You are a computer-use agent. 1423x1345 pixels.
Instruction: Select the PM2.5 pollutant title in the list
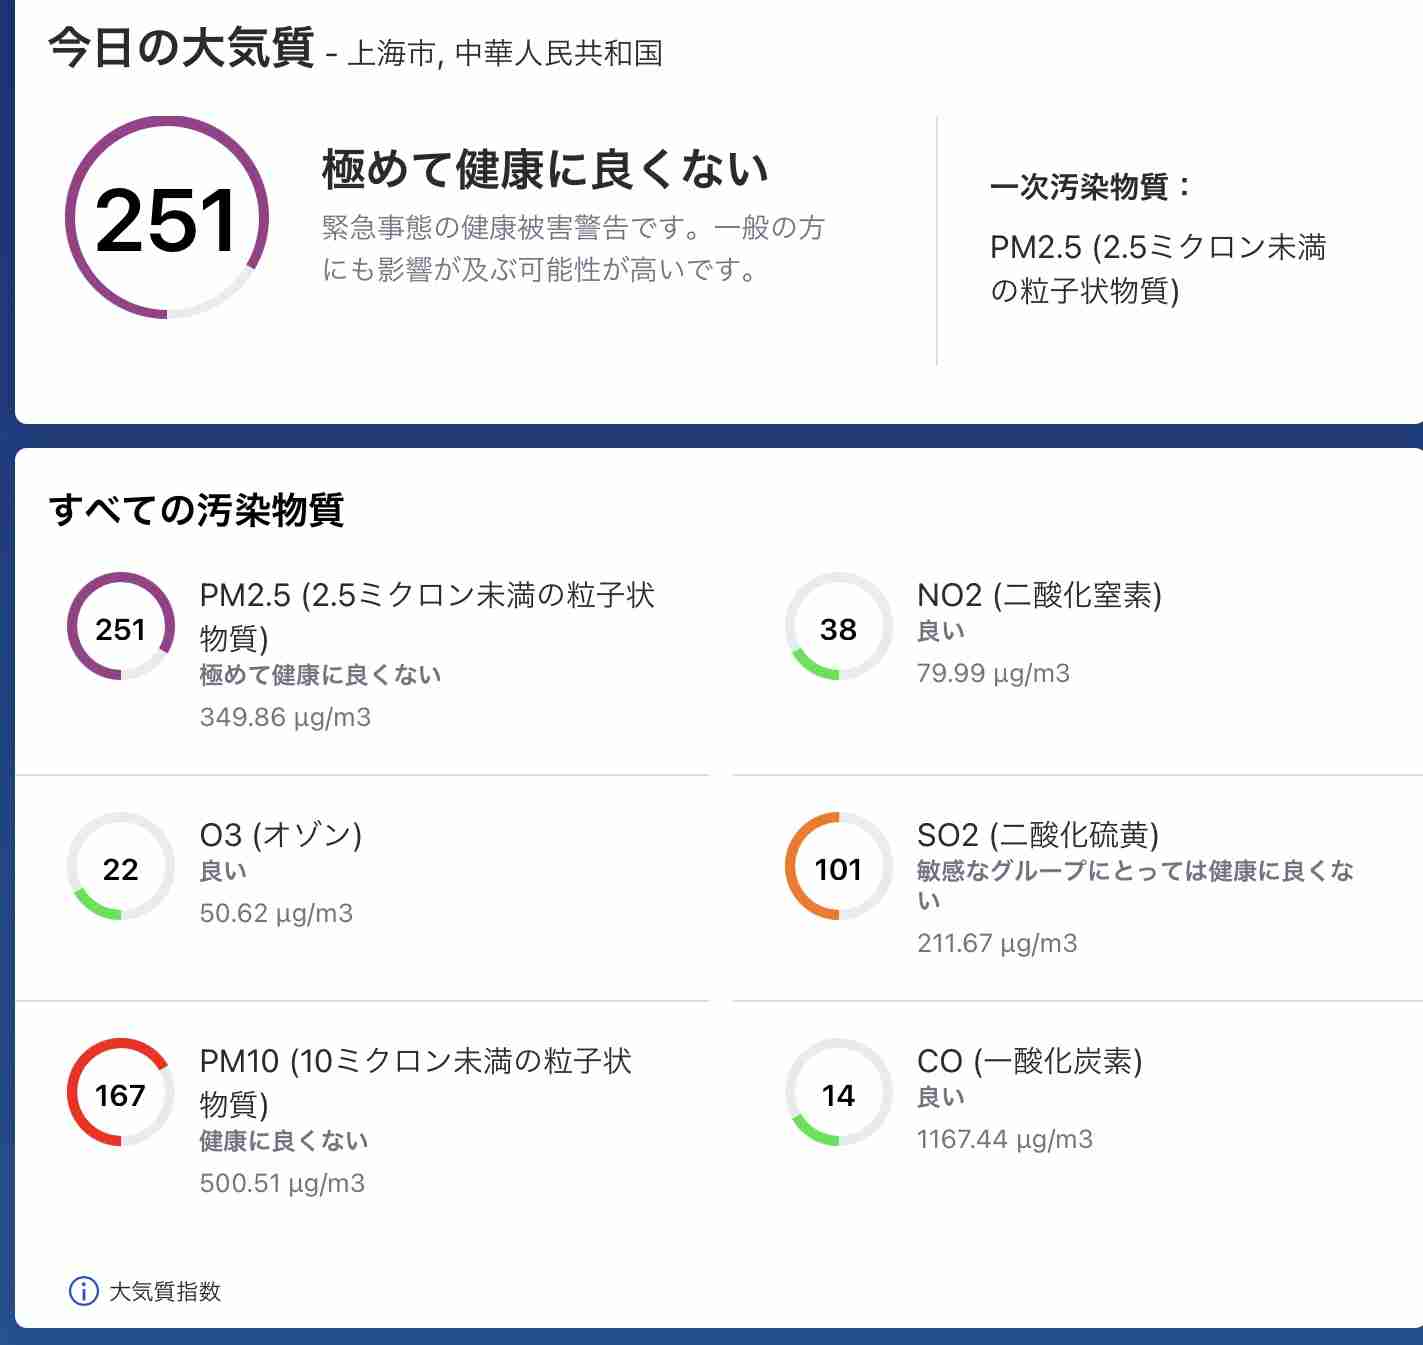[x=427, y=616]
